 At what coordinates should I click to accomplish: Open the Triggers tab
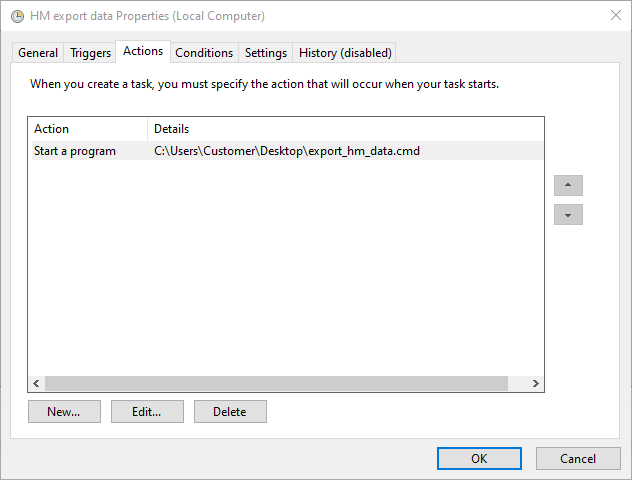pos(90,53)
